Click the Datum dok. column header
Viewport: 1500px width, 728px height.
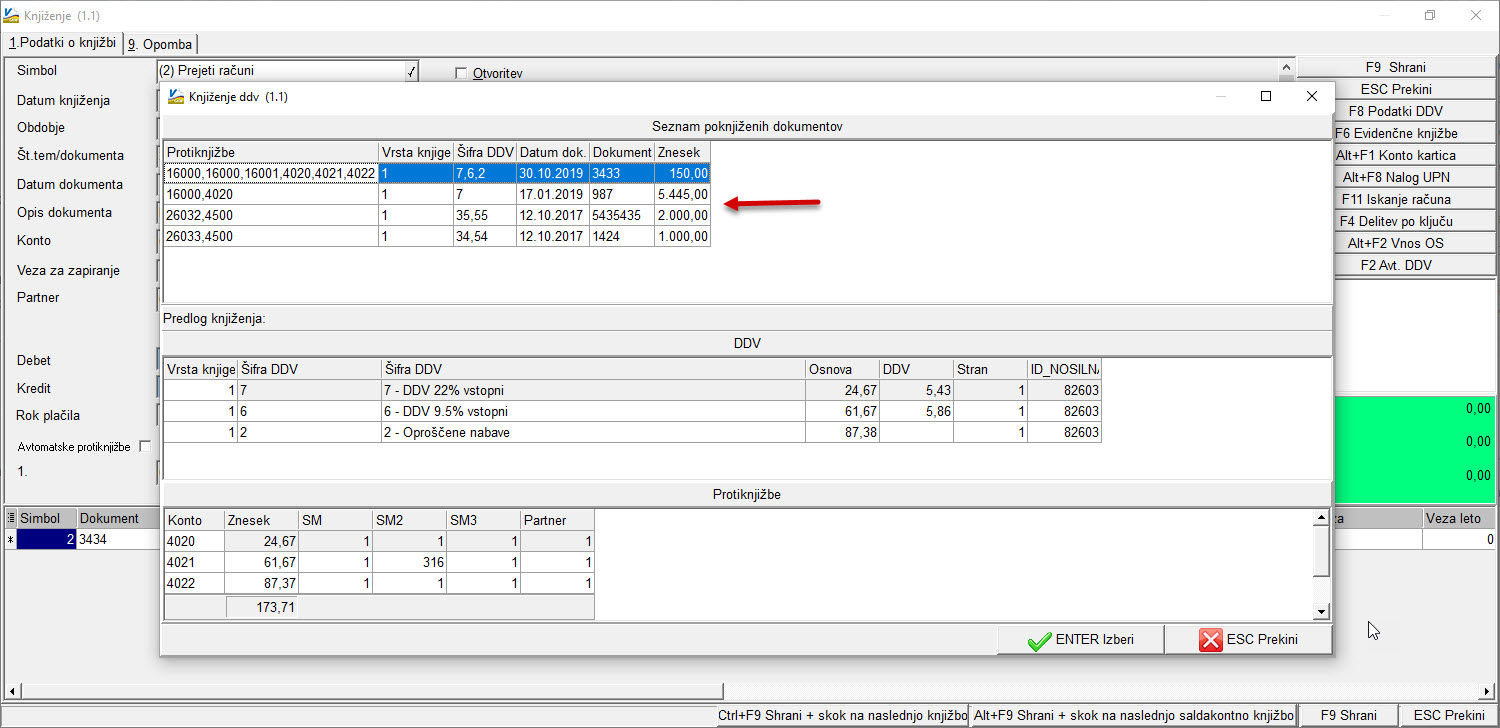(553, 152)
